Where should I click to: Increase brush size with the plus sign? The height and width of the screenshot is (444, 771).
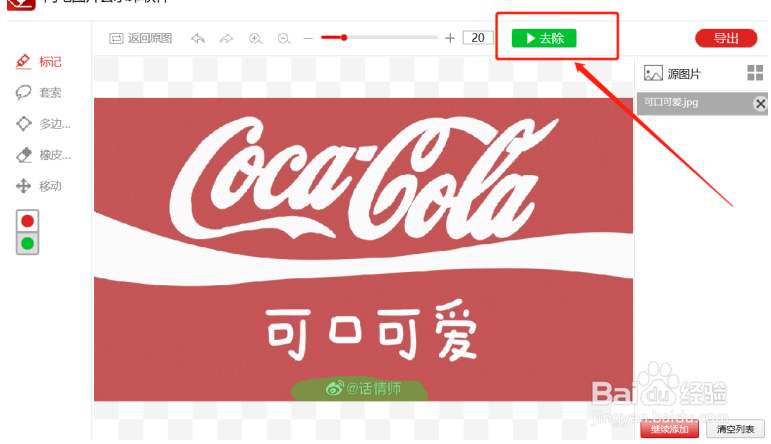(x=450, y=38)
